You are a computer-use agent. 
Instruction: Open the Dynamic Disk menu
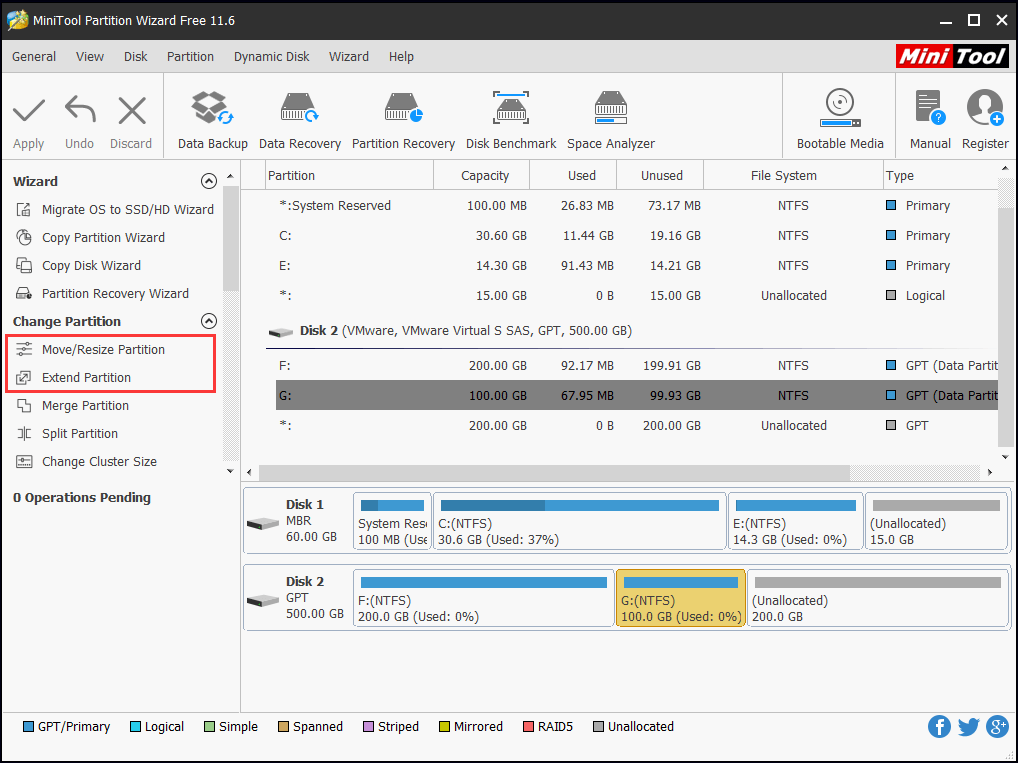pyautogui.click(x=271, y=57)
